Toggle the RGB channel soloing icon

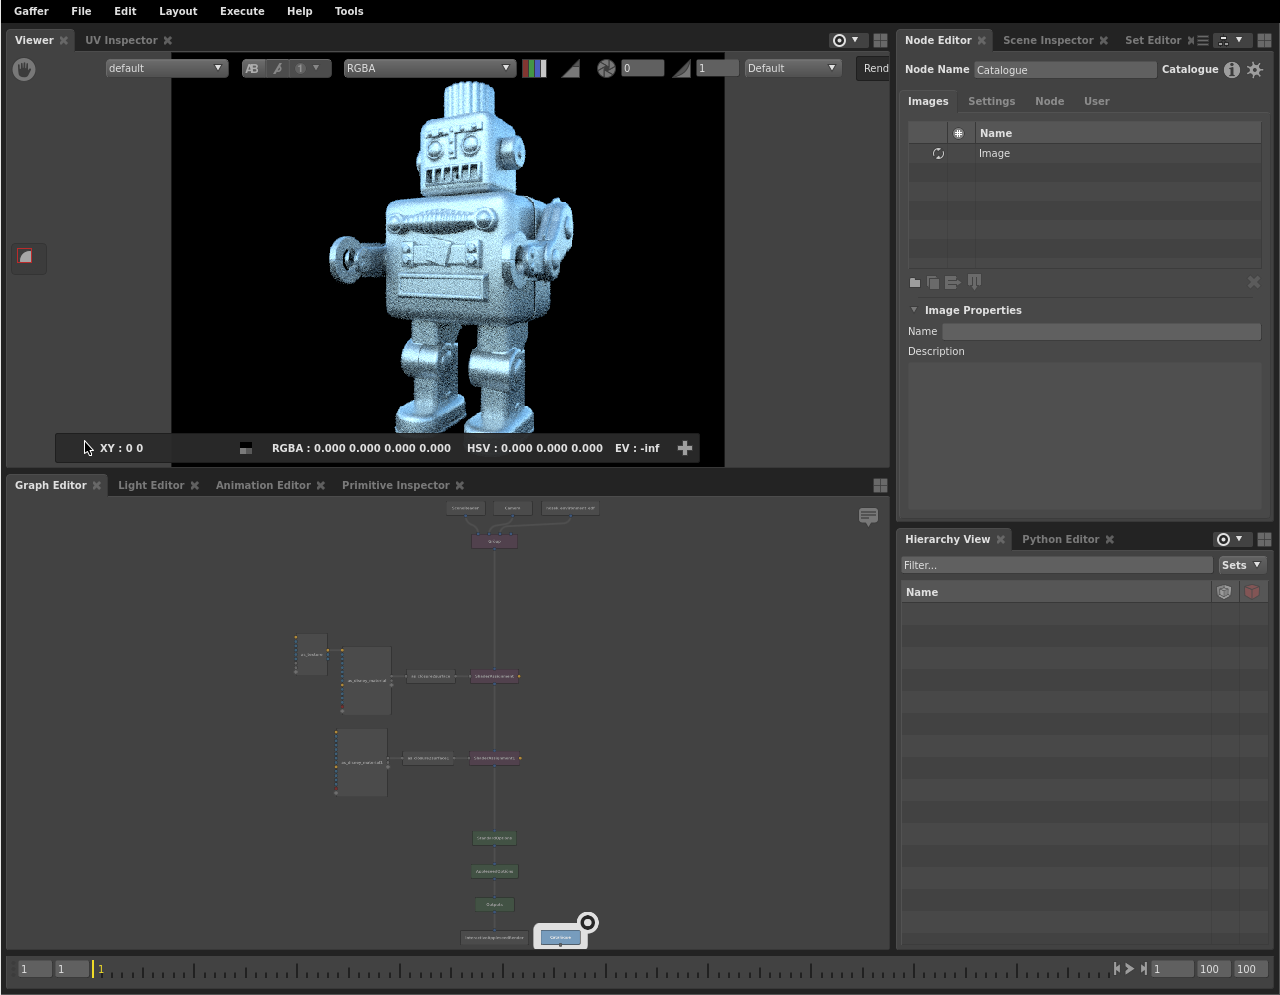(x=534, y=68)
